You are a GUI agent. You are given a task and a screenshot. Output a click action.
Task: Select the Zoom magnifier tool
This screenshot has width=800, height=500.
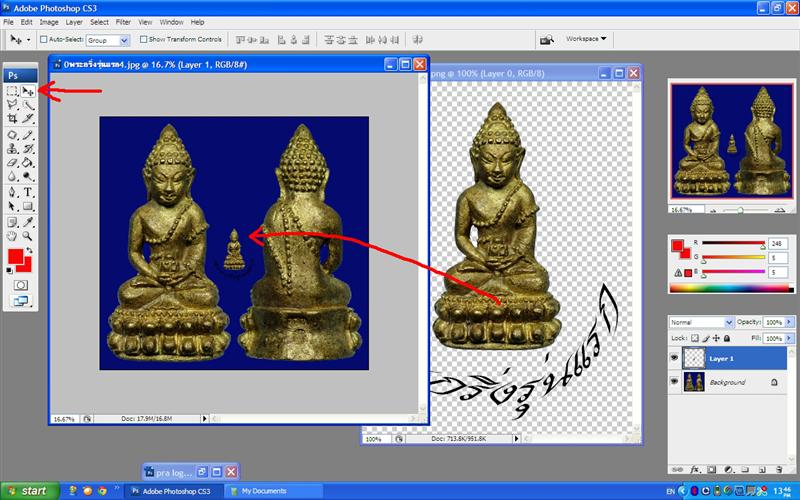[x=28, y=237]
